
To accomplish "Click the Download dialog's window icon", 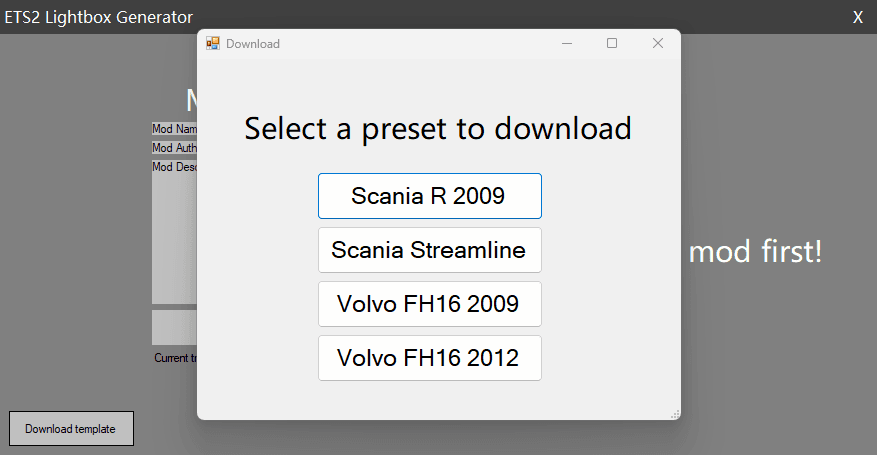I will [213, 44].
